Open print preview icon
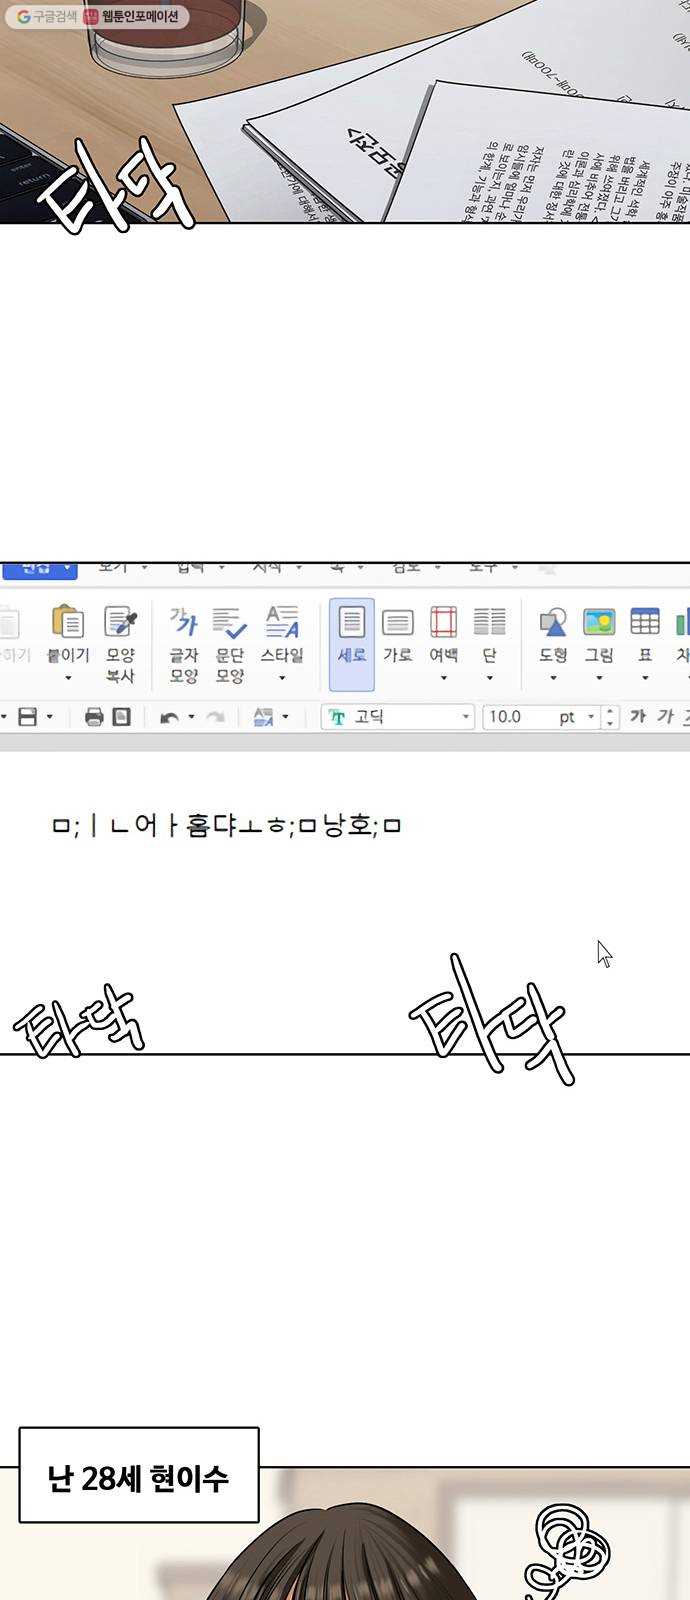 121,717
